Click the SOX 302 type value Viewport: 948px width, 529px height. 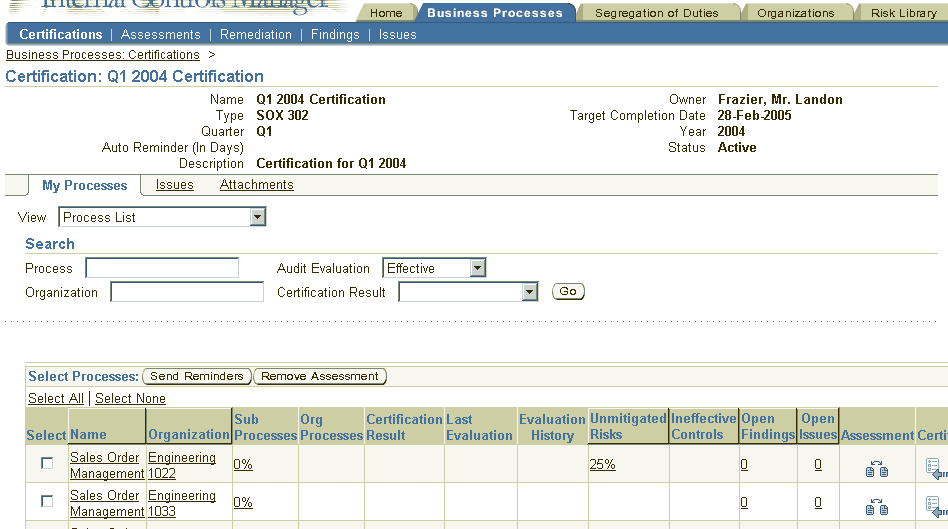[x=282, y=115]
